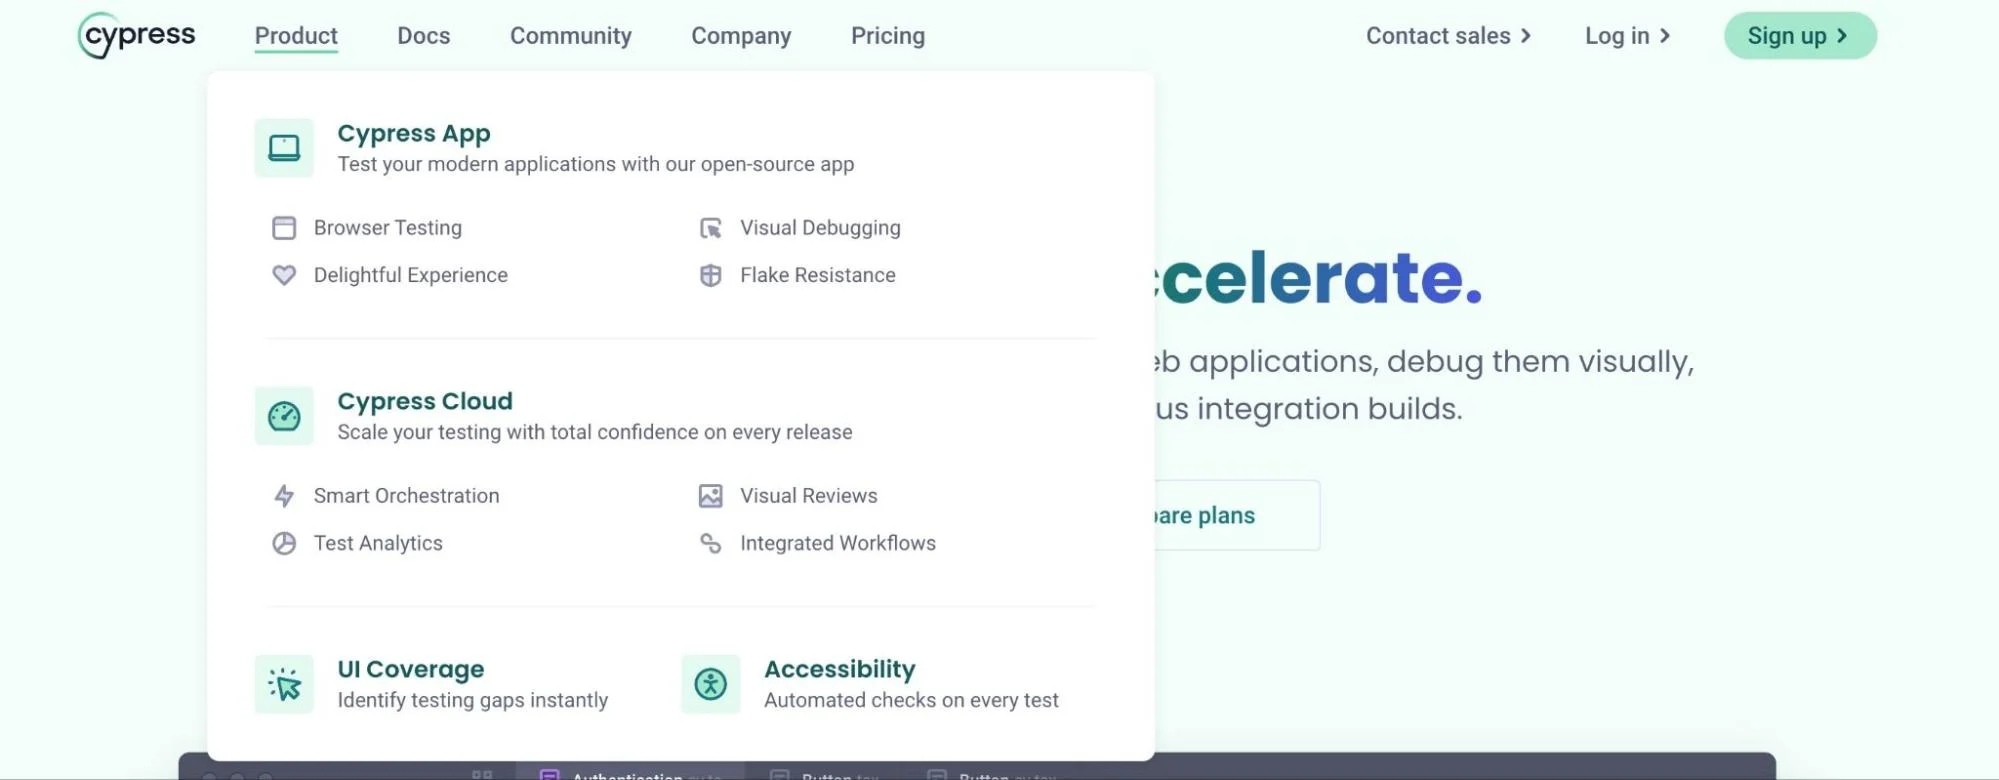The image size is (1999, 780).
Task: Click the Cypress App laptop icon
Action: pyautogui.click(x=284, y=148)
